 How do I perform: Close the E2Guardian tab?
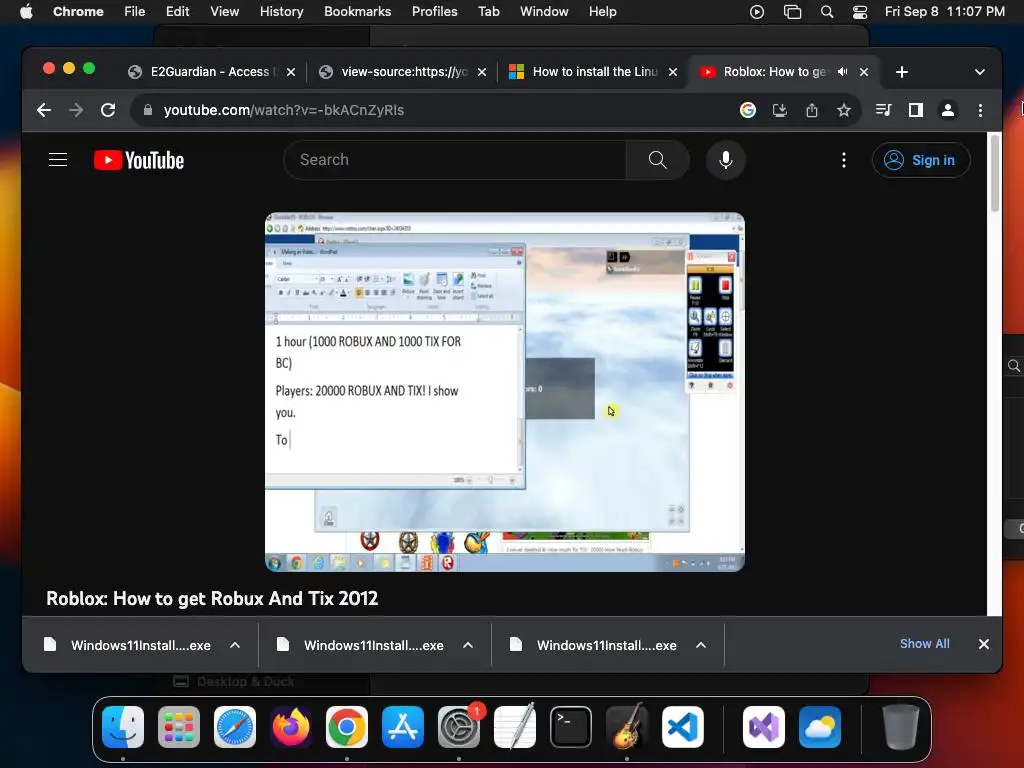(291, 72)
